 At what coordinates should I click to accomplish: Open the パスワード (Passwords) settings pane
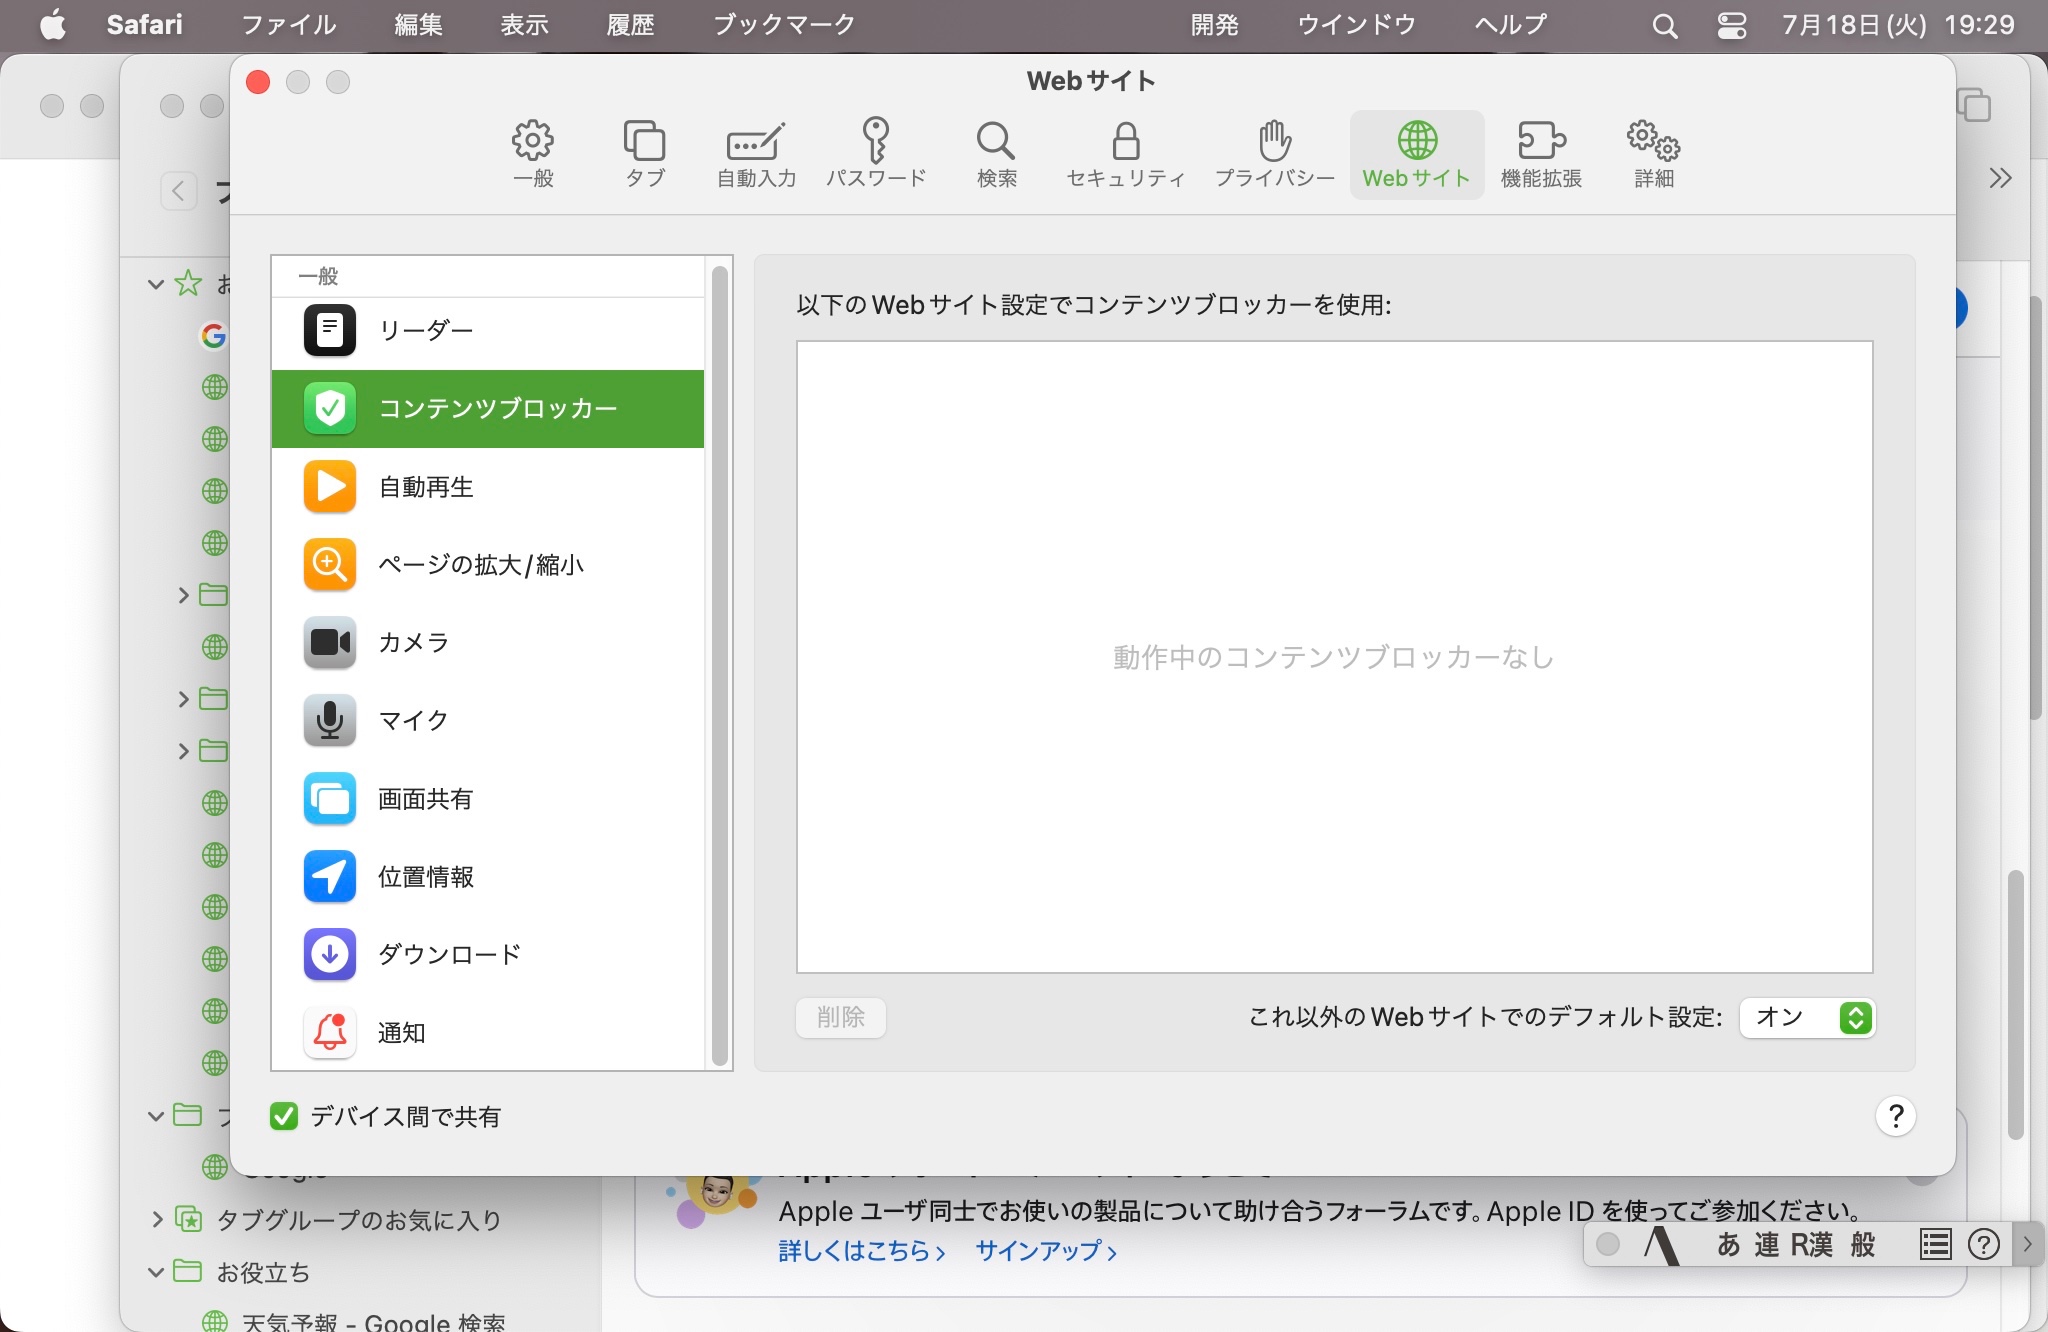pos(875,153)
